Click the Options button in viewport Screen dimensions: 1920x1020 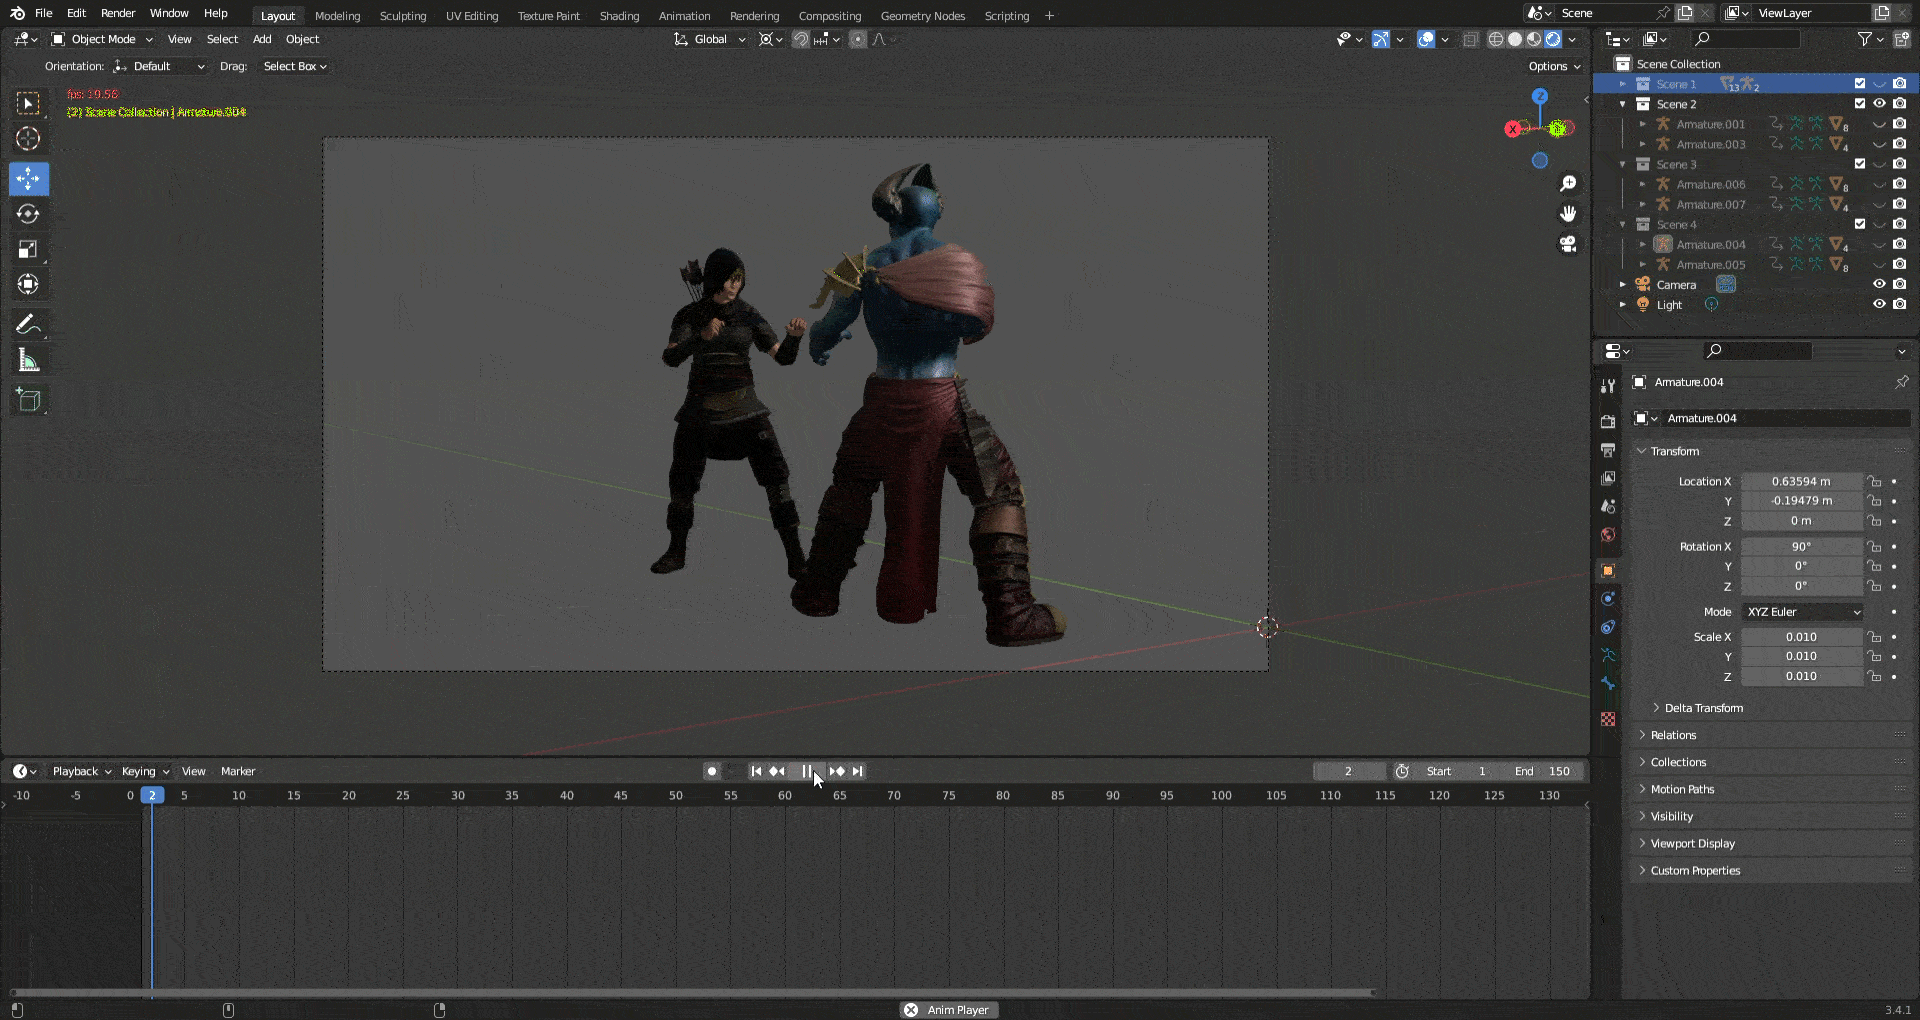pos(1554,66)
